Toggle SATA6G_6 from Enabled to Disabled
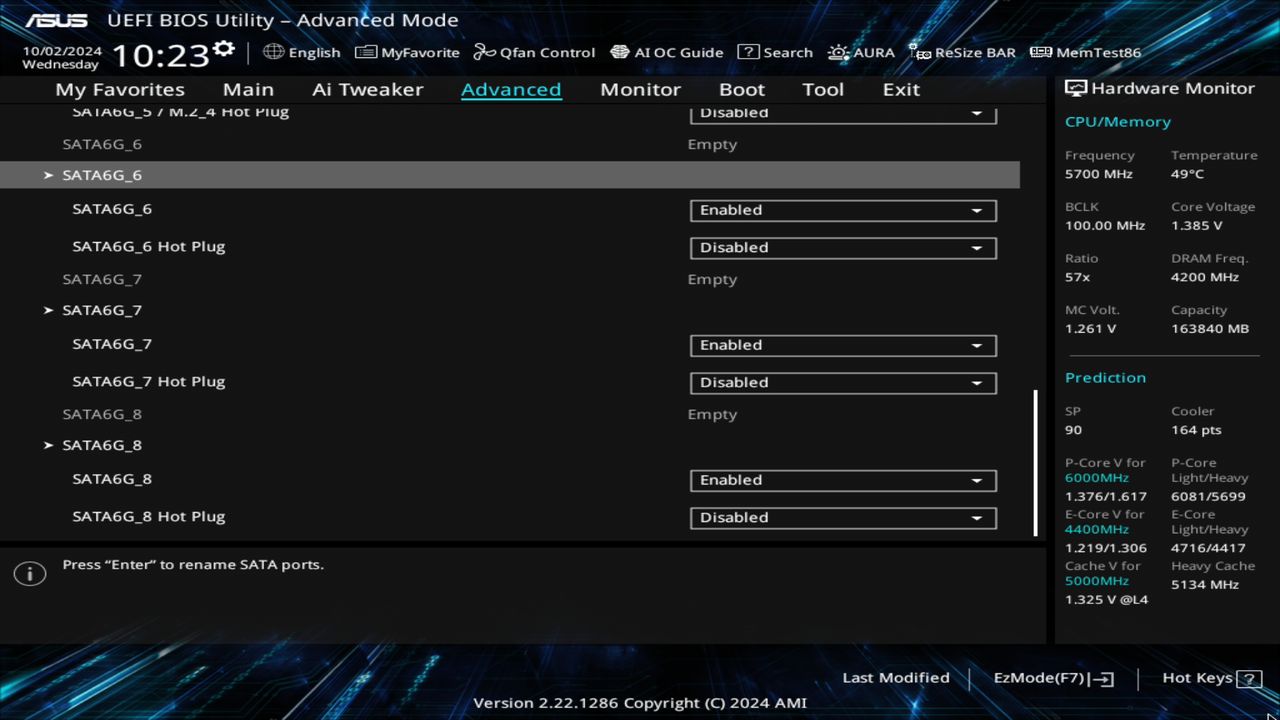Screen dimensions: 1280x720 pos(842,210)
